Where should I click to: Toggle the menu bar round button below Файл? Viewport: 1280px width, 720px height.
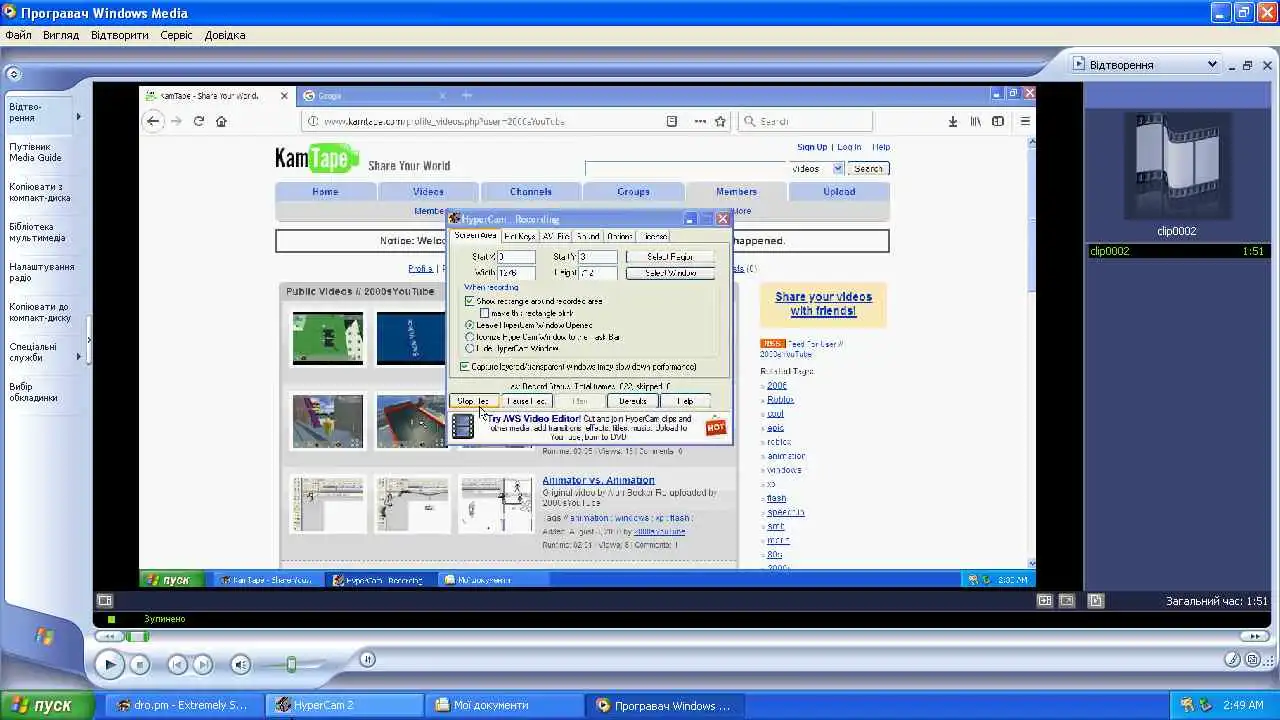point(13,73)
